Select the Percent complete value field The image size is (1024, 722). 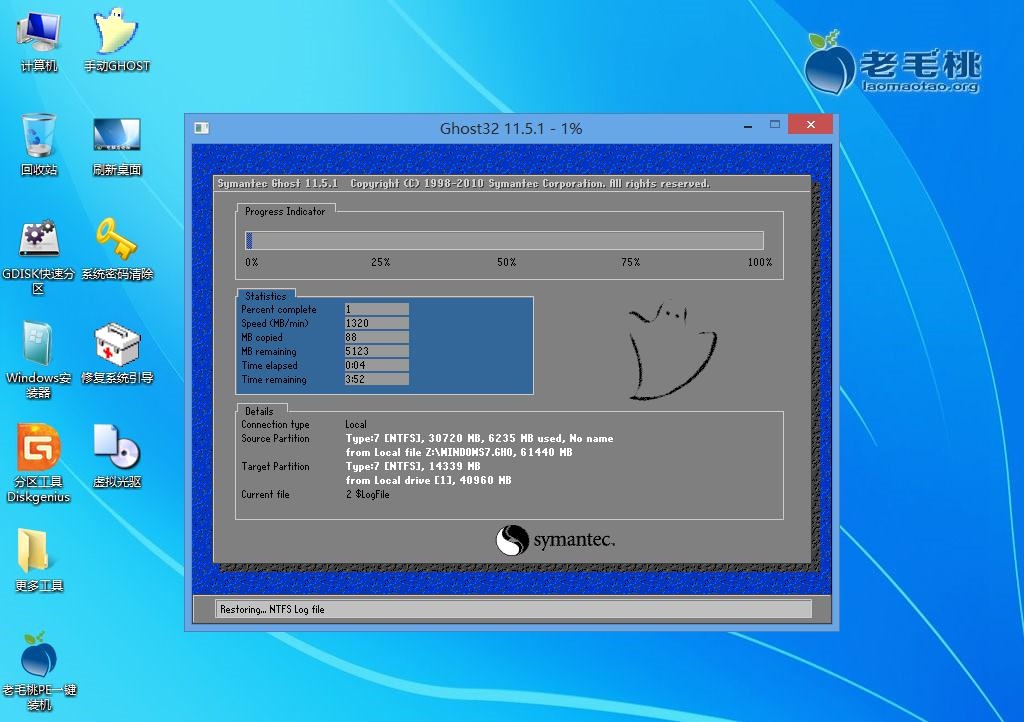point(375,309)
